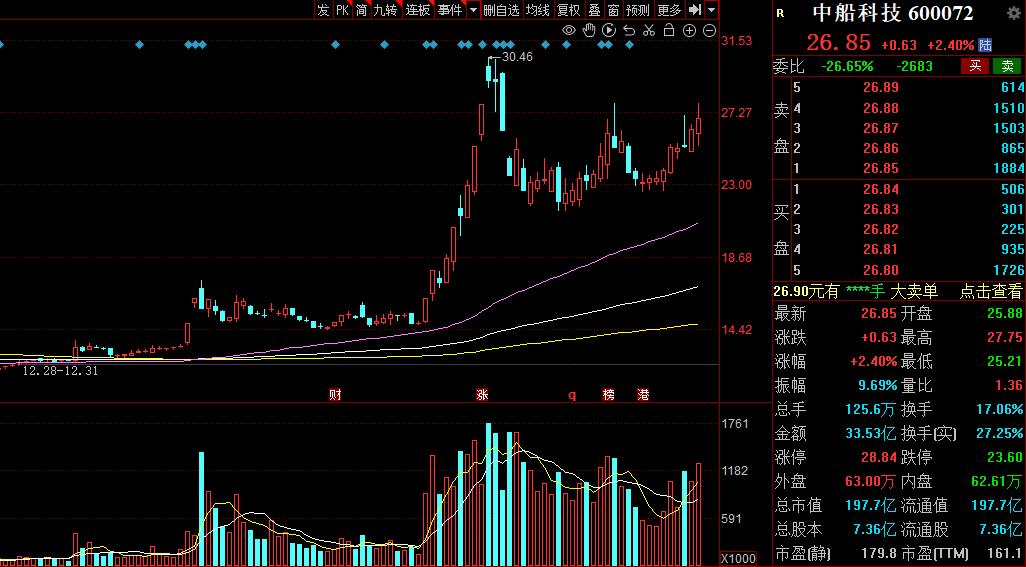Select sell level 5 price 26.89
1026x567 pixels.
(x=880, y=87)
